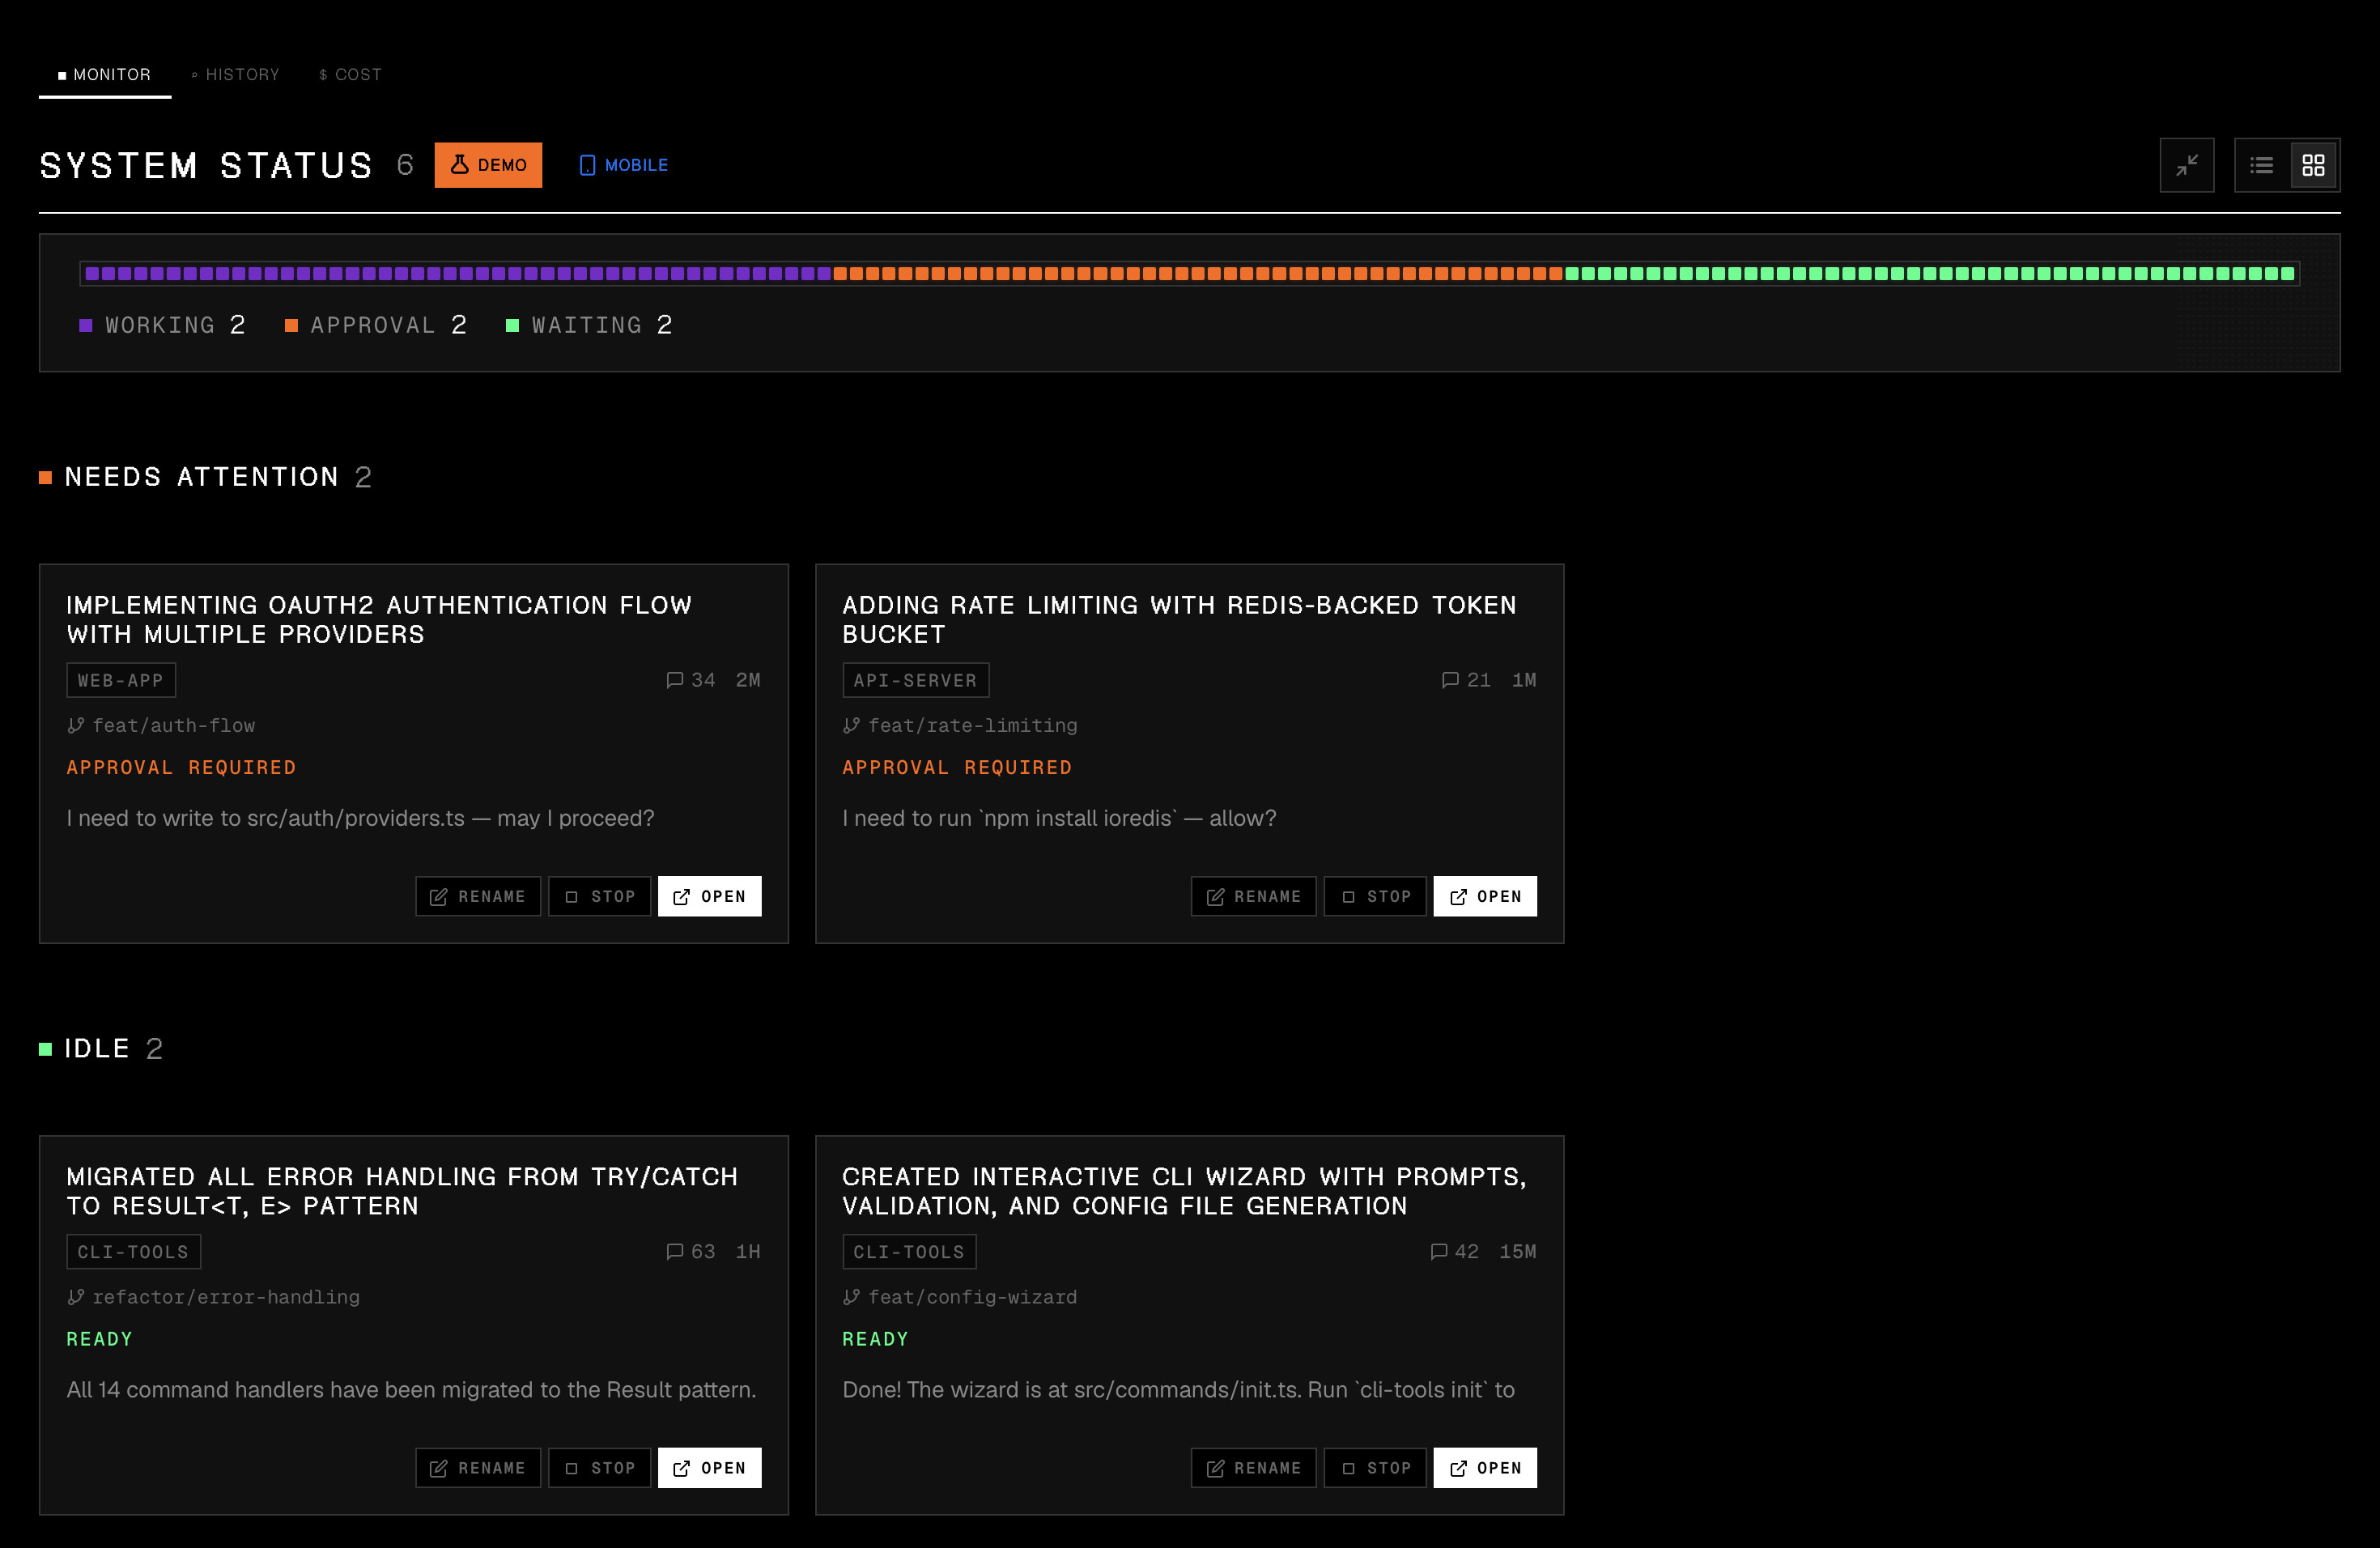Toggle the DEMO mode button

click(488, 165)
